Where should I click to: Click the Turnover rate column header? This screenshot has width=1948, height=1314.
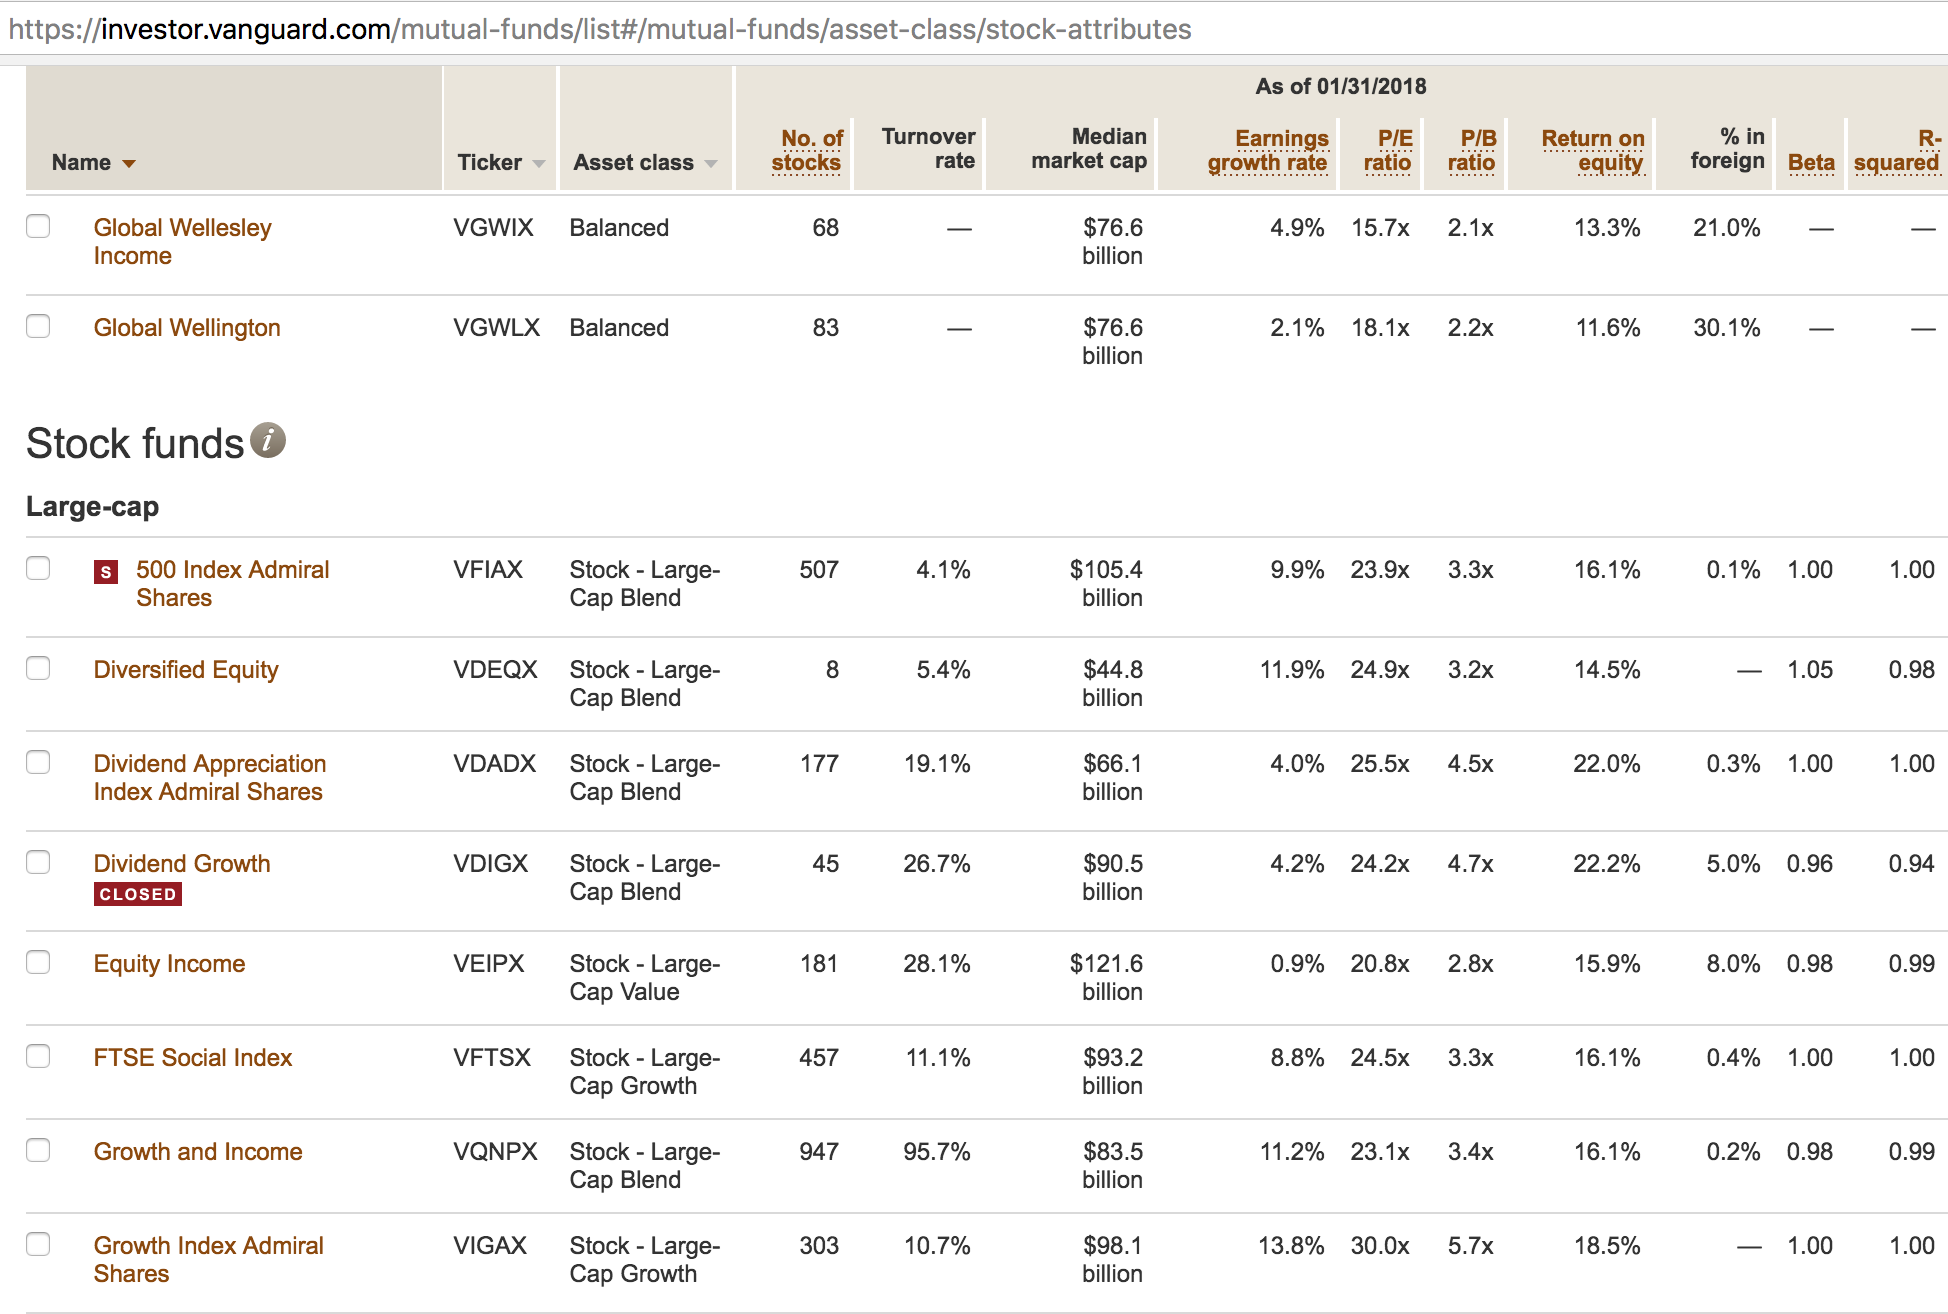click(x=928, y=148)
